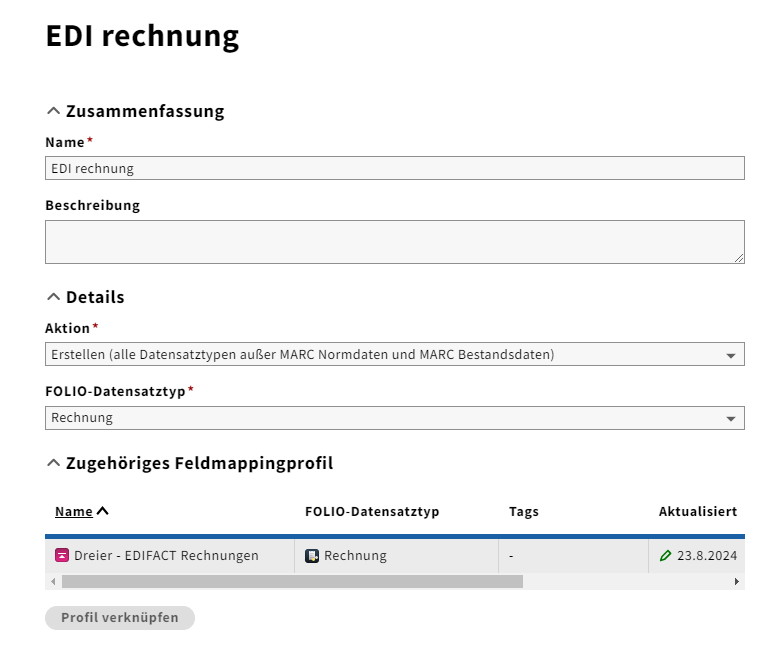The width and height of the screenshot is (778, 649).
Task: Sort table by the Name column
Action: tap(74, 512)
